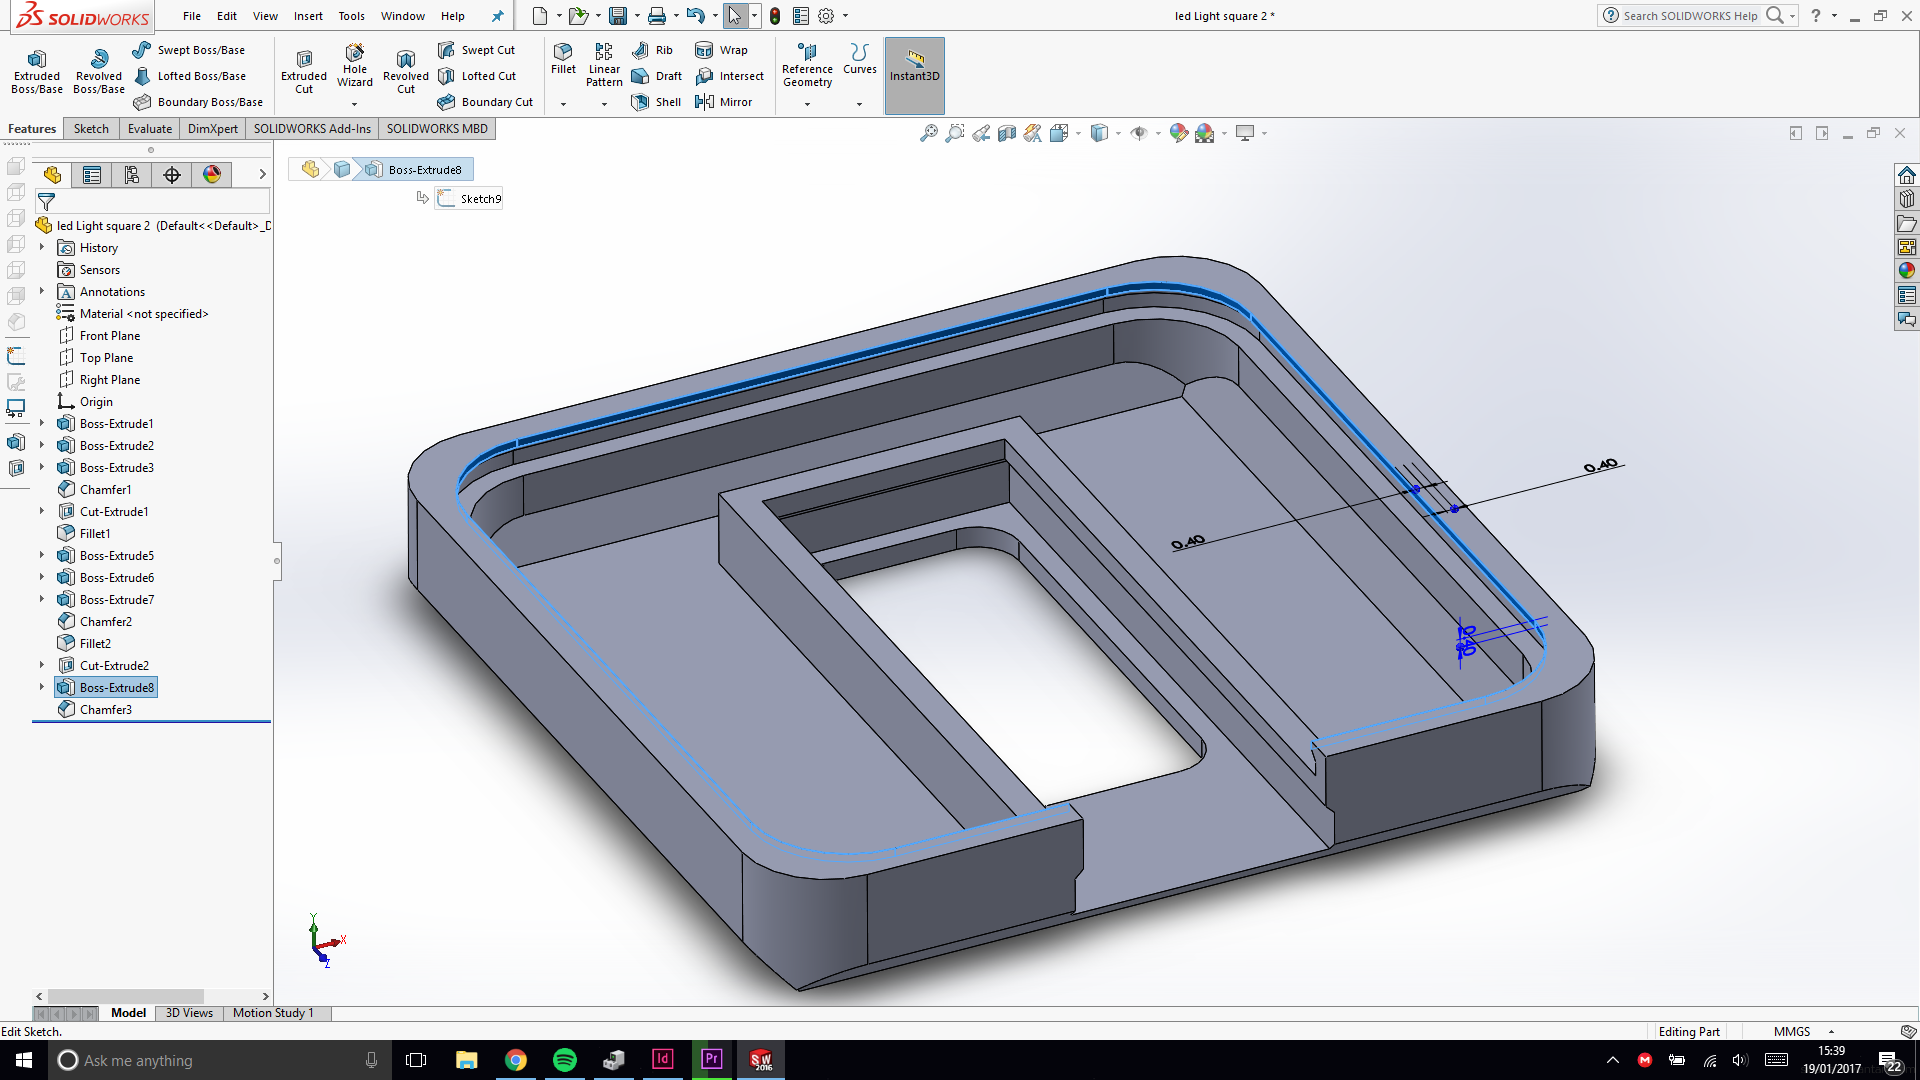This screenshot has height=1080, width=1920.
Task: Choose the Swept Cut tool
Action: coord(477,50)
